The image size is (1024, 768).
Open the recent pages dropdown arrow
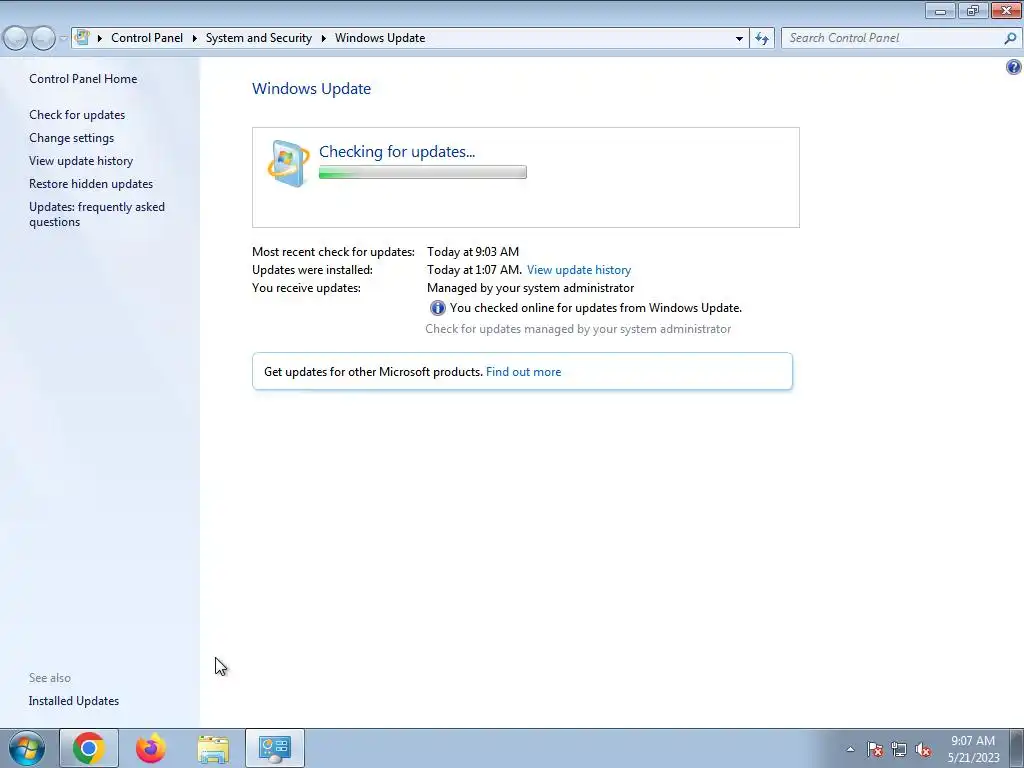(63, 39)
